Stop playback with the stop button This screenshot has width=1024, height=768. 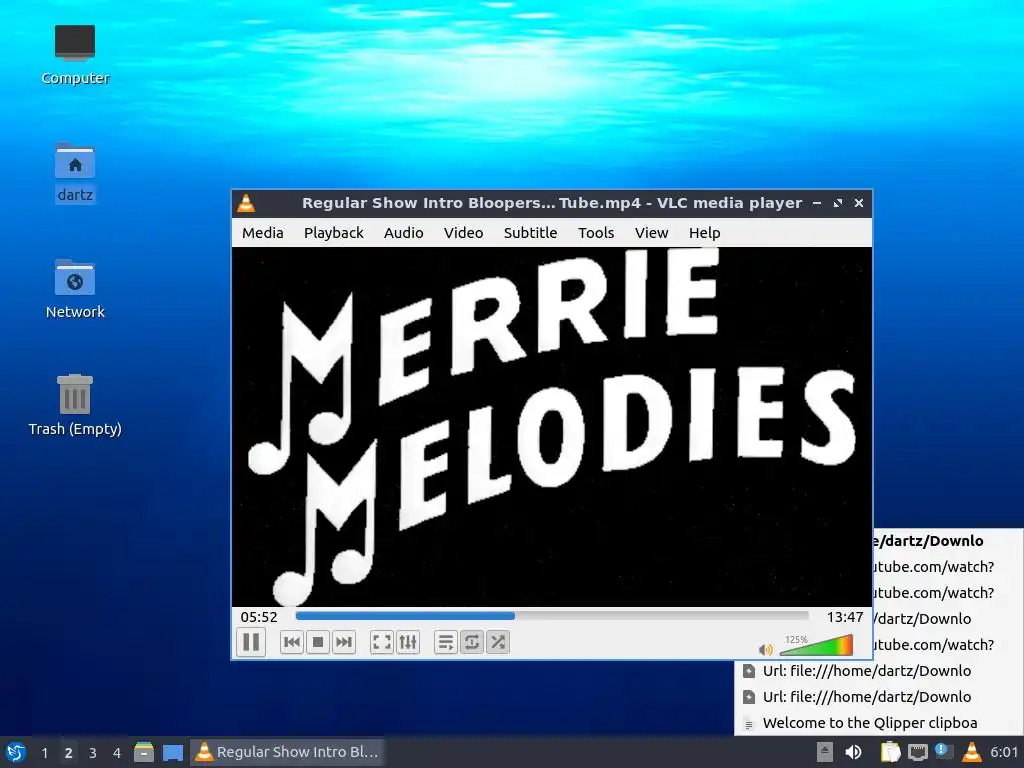click(x=318, y=643)
